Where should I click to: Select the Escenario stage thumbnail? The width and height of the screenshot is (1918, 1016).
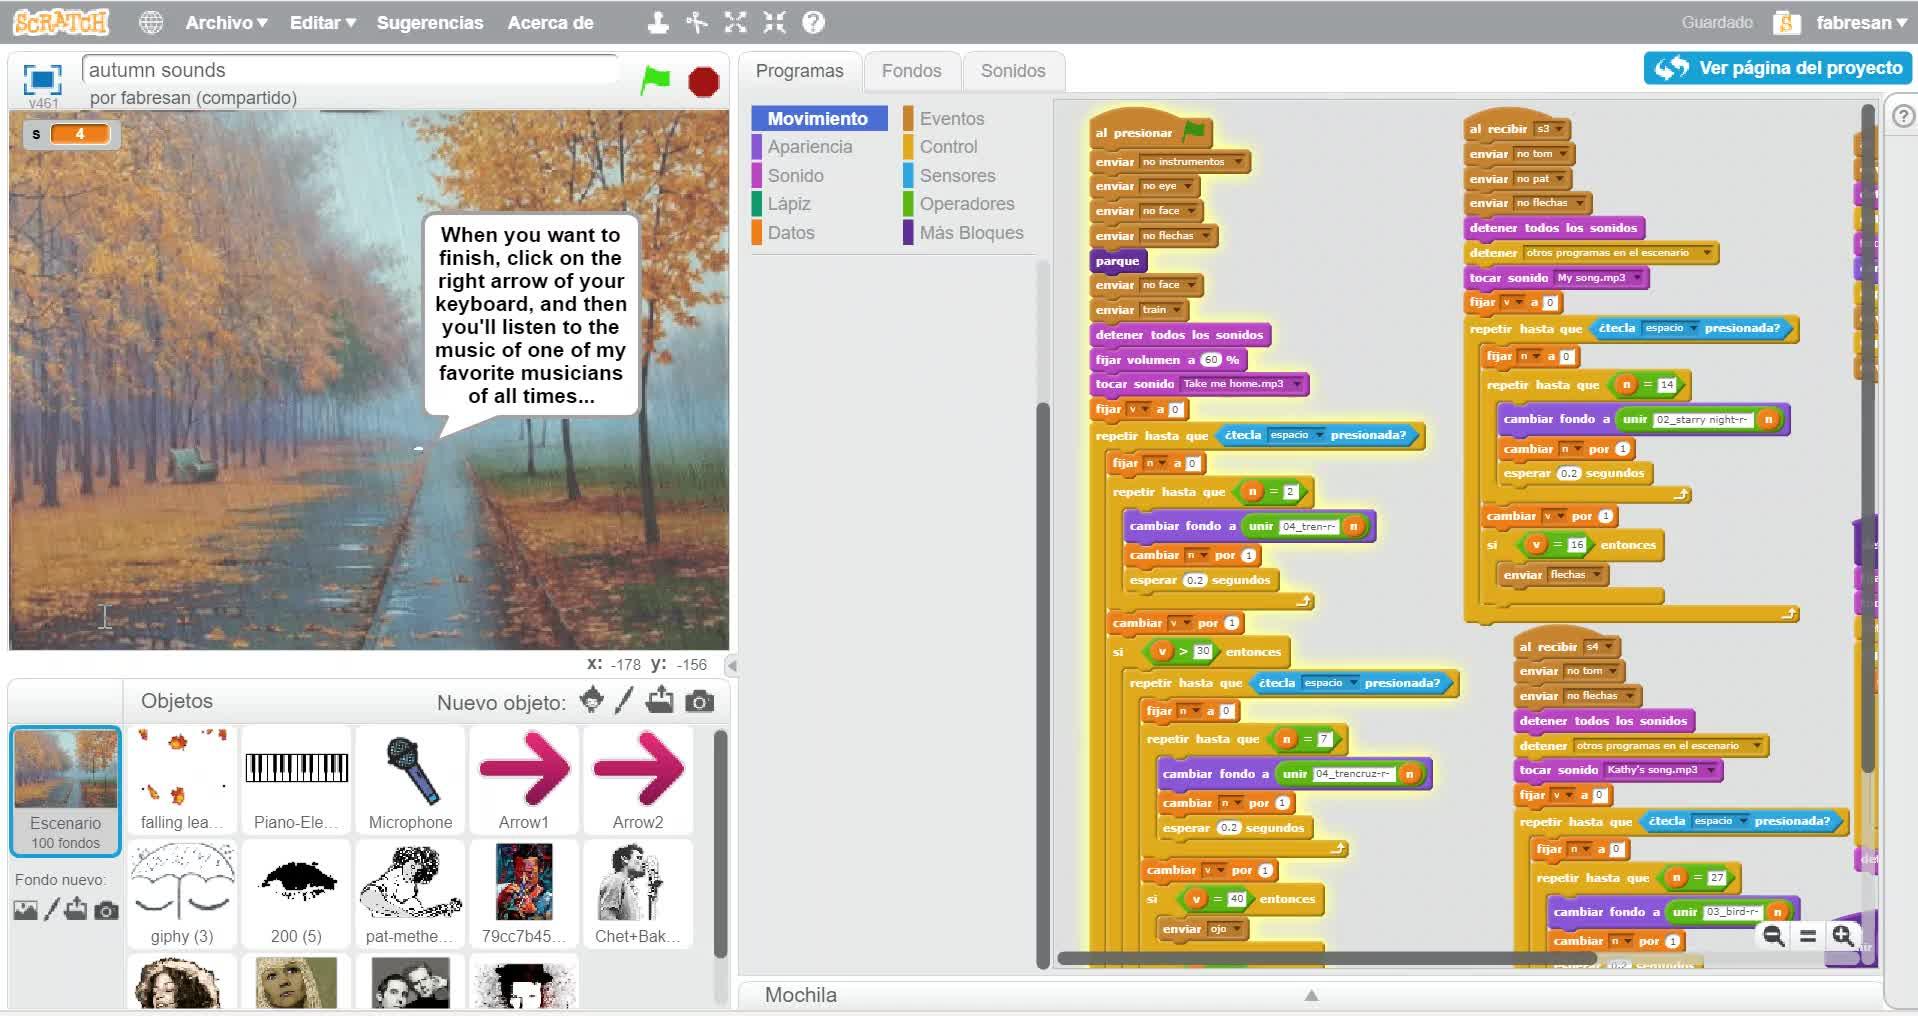point(65,790)
